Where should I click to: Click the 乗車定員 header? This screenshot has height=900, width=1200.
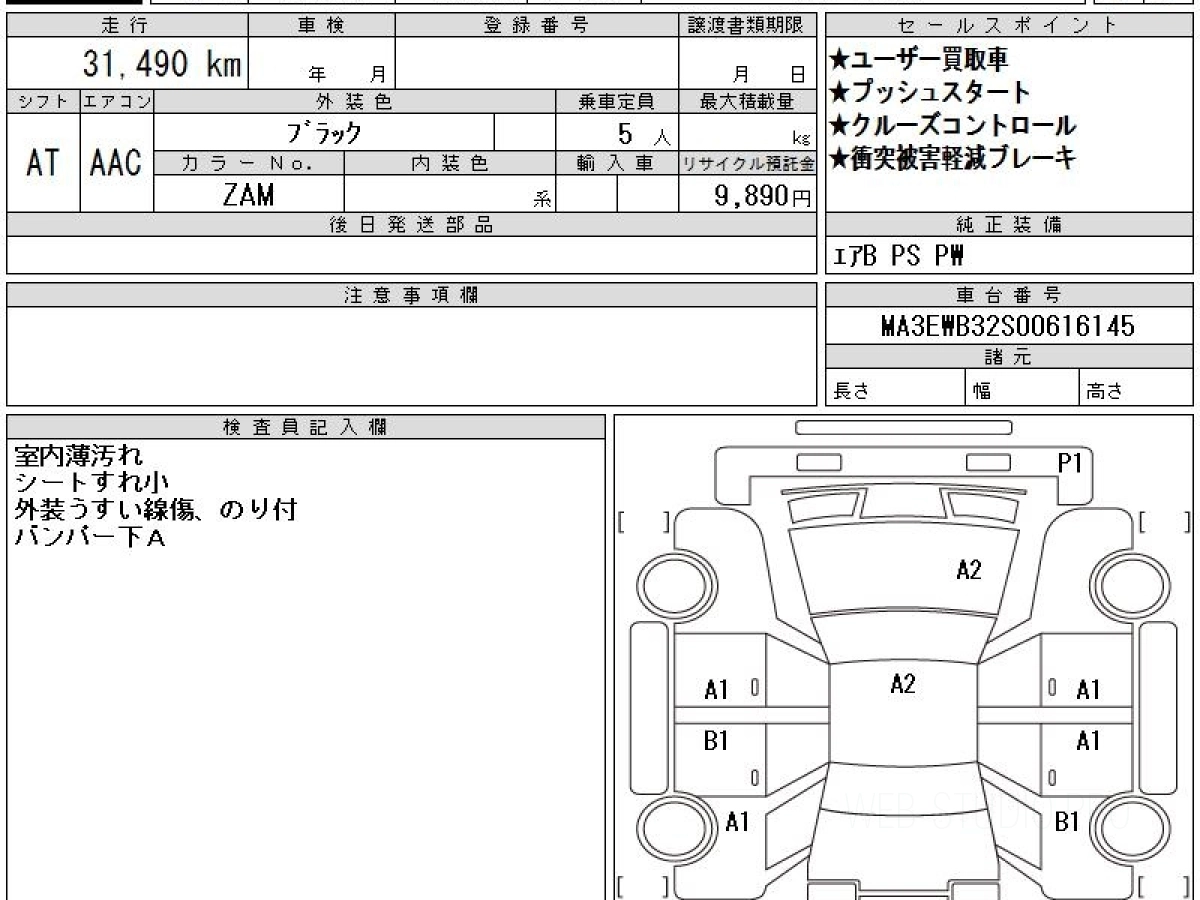point(617,101)
